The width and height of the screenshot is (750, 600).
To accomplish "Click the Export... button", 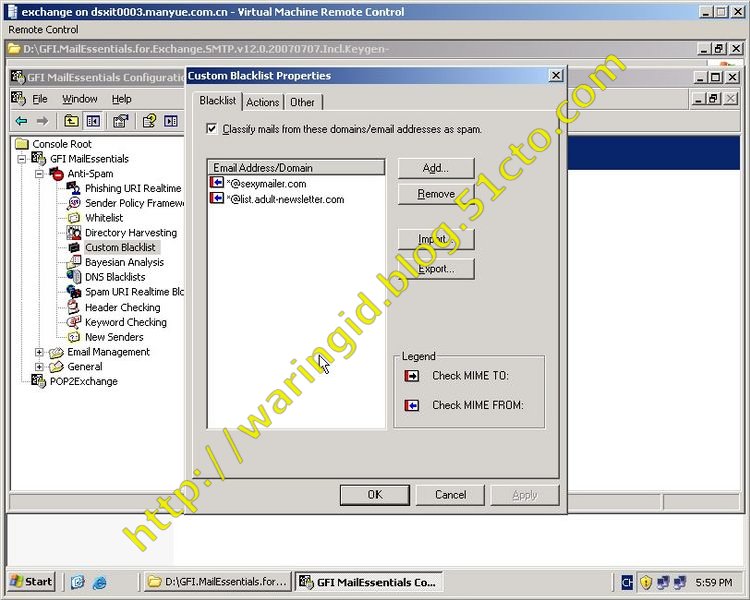I will [435, 268].
